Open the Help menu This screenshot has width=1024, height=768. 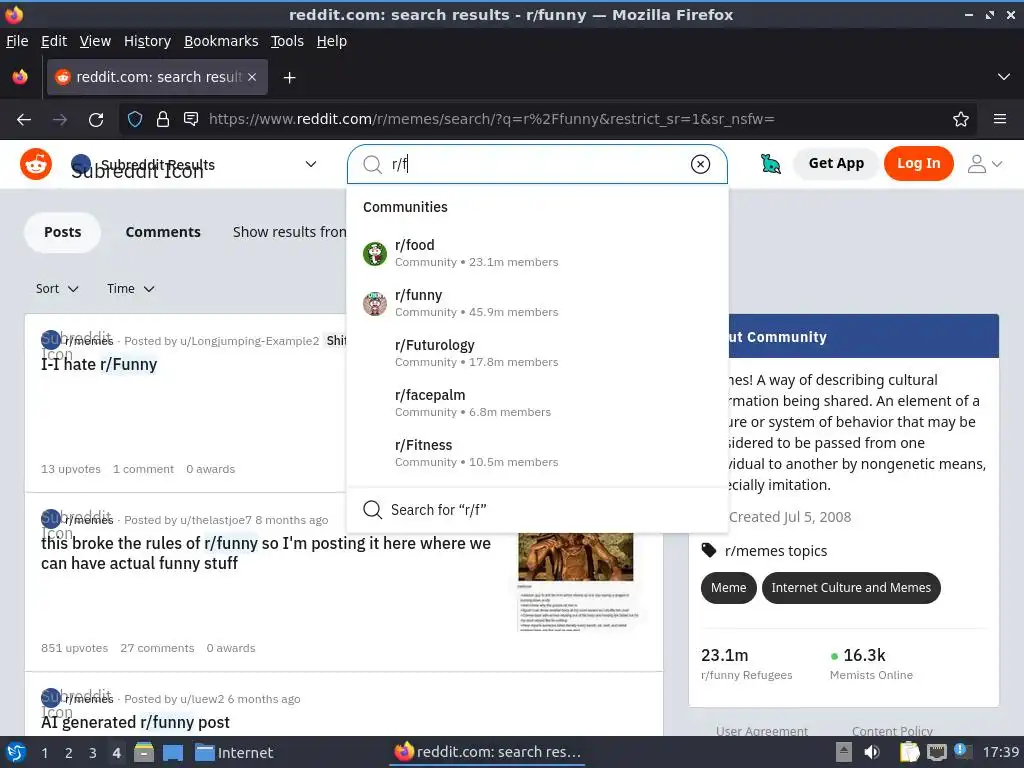[332, 41]
